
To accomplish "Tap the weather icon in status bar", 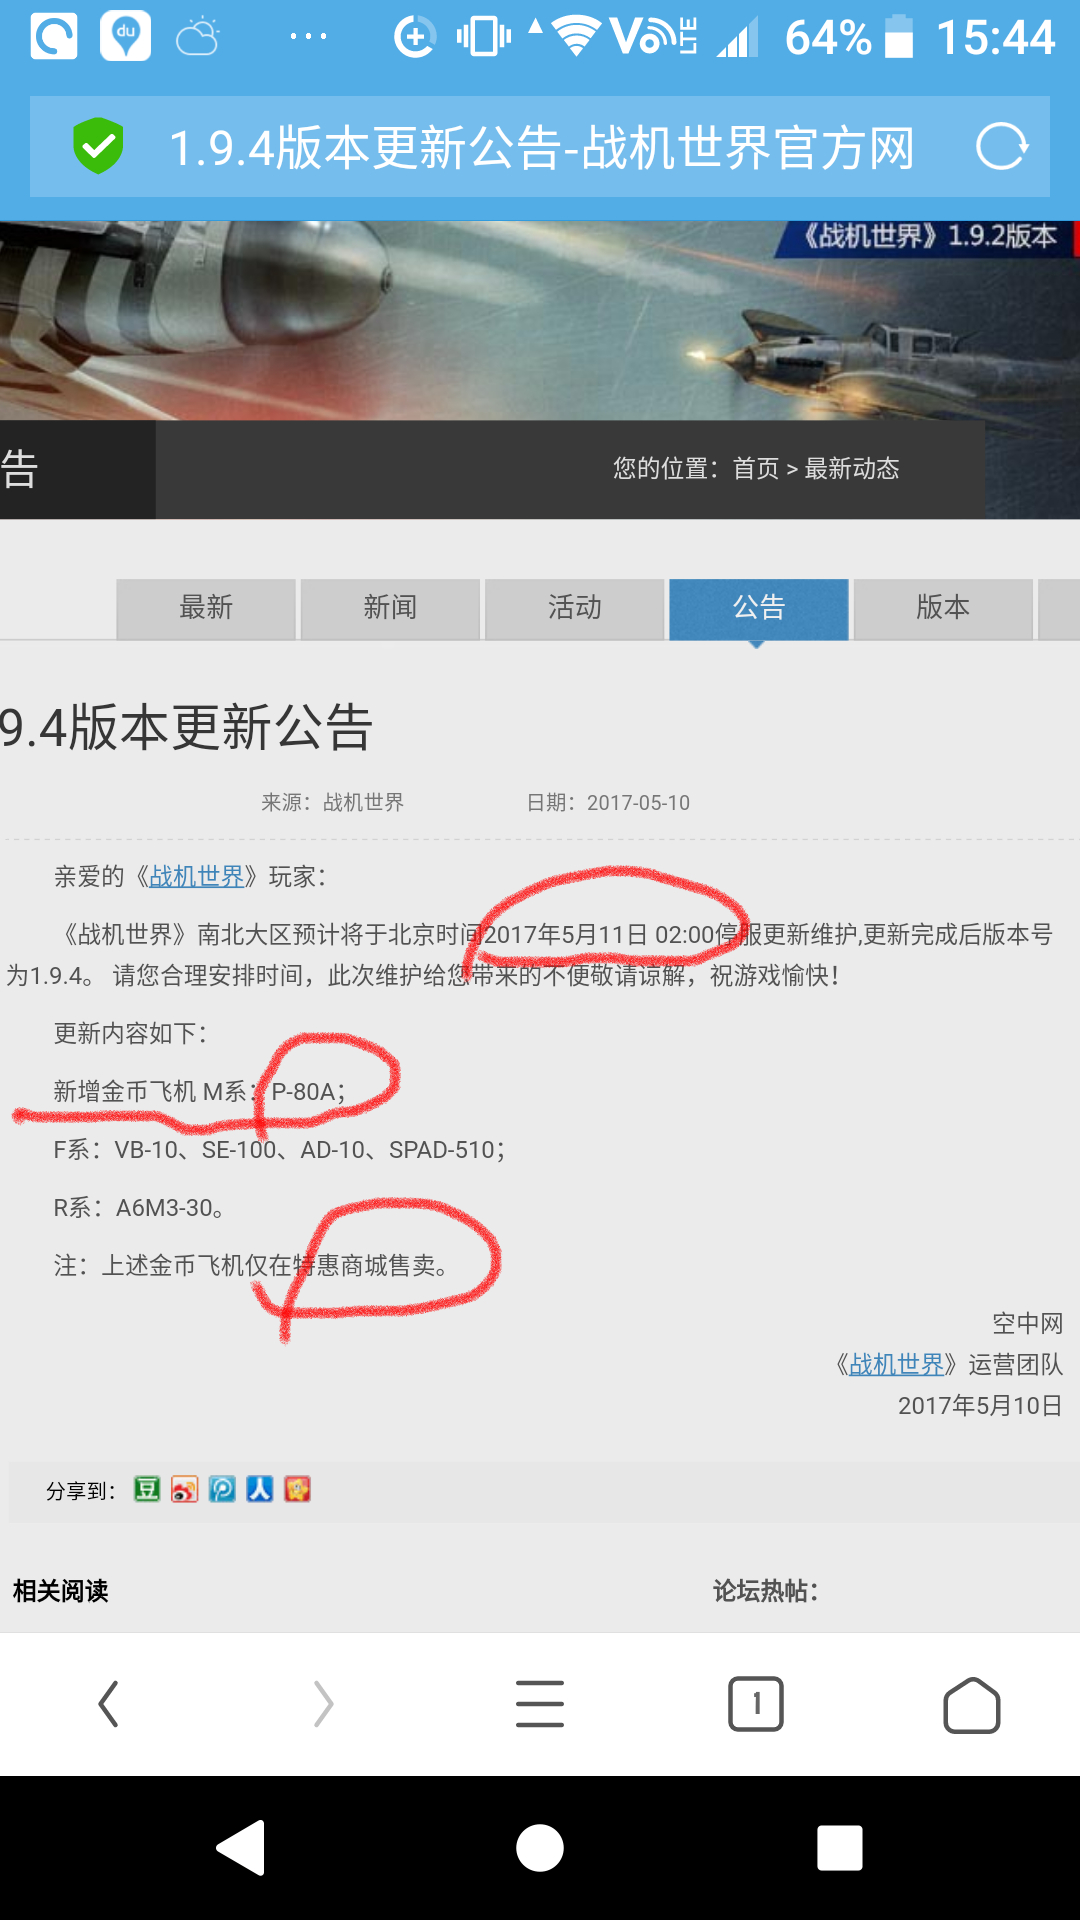I will click(198, 38).
